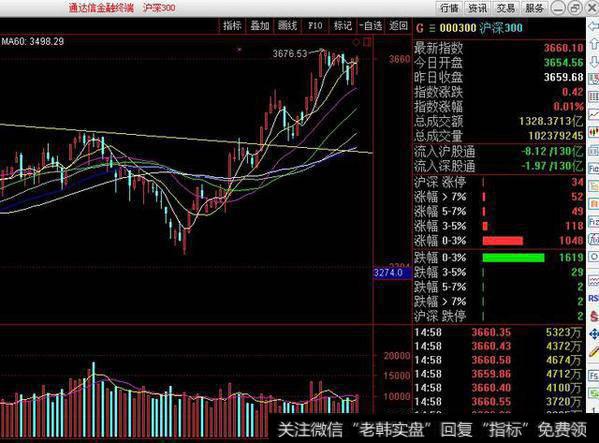Minimize the 通达信 window

(559, 8)
